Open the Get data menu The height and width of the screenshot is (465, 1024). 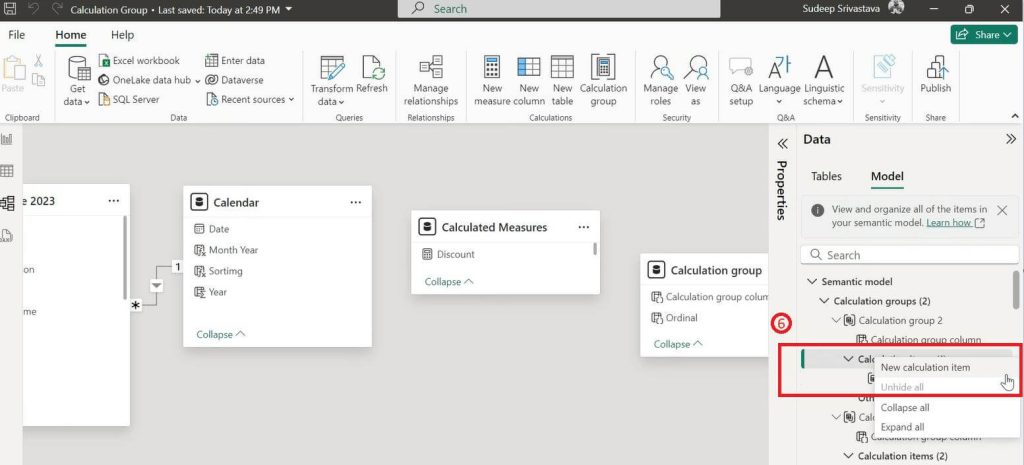tap(78, 82)
